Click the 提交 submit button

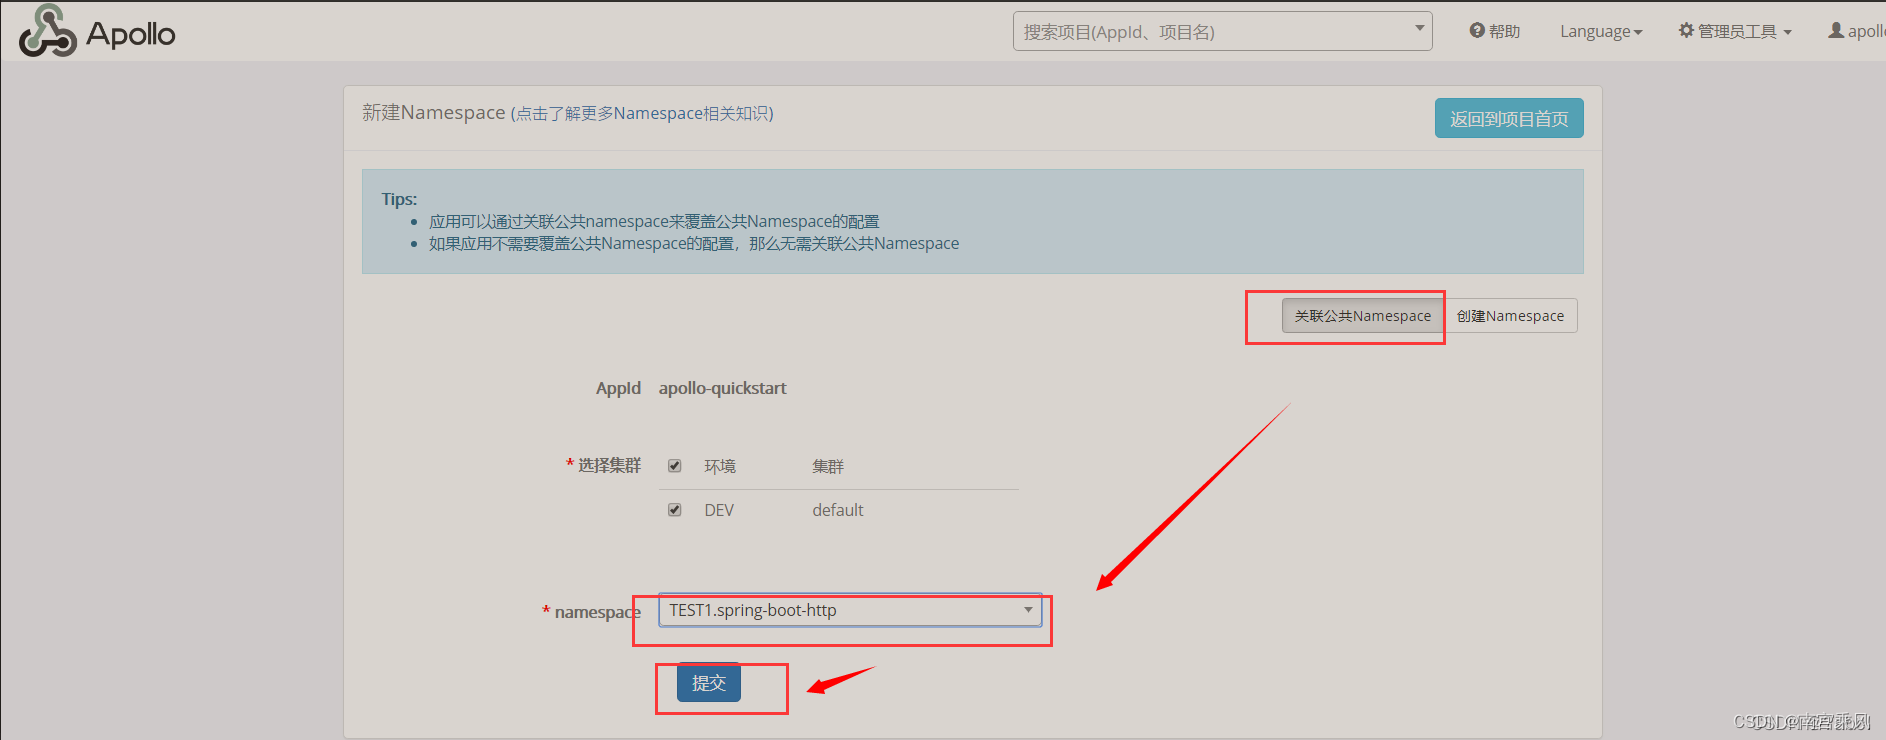[x=709, y=683]
